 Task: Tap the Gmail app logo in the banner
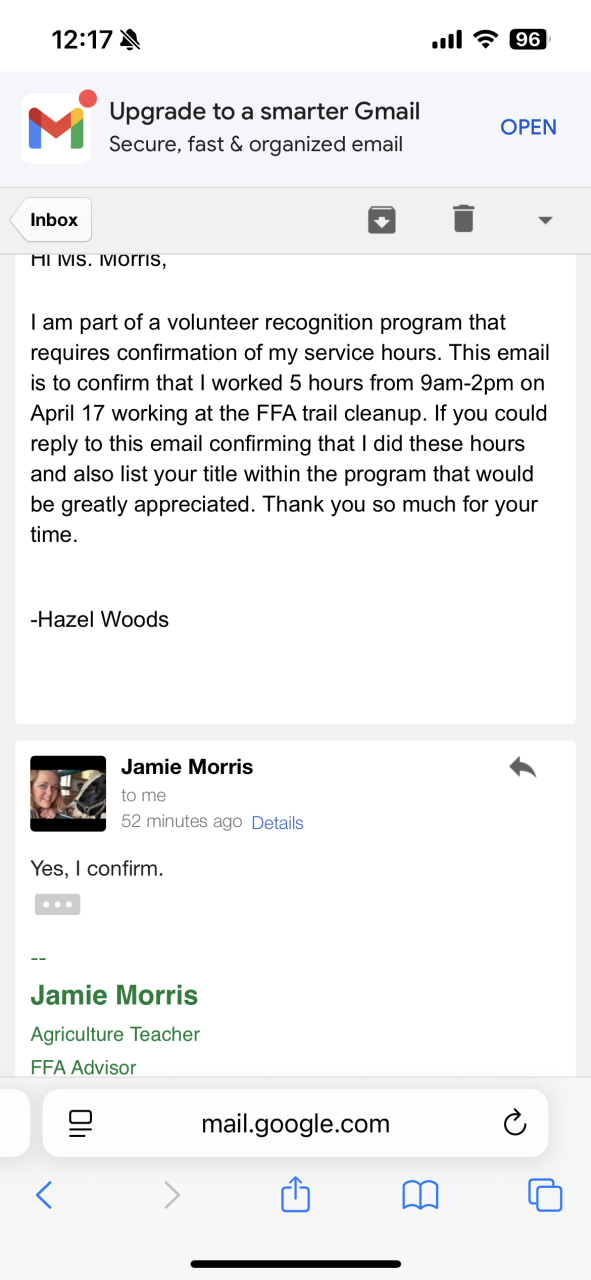coord(56,126)
